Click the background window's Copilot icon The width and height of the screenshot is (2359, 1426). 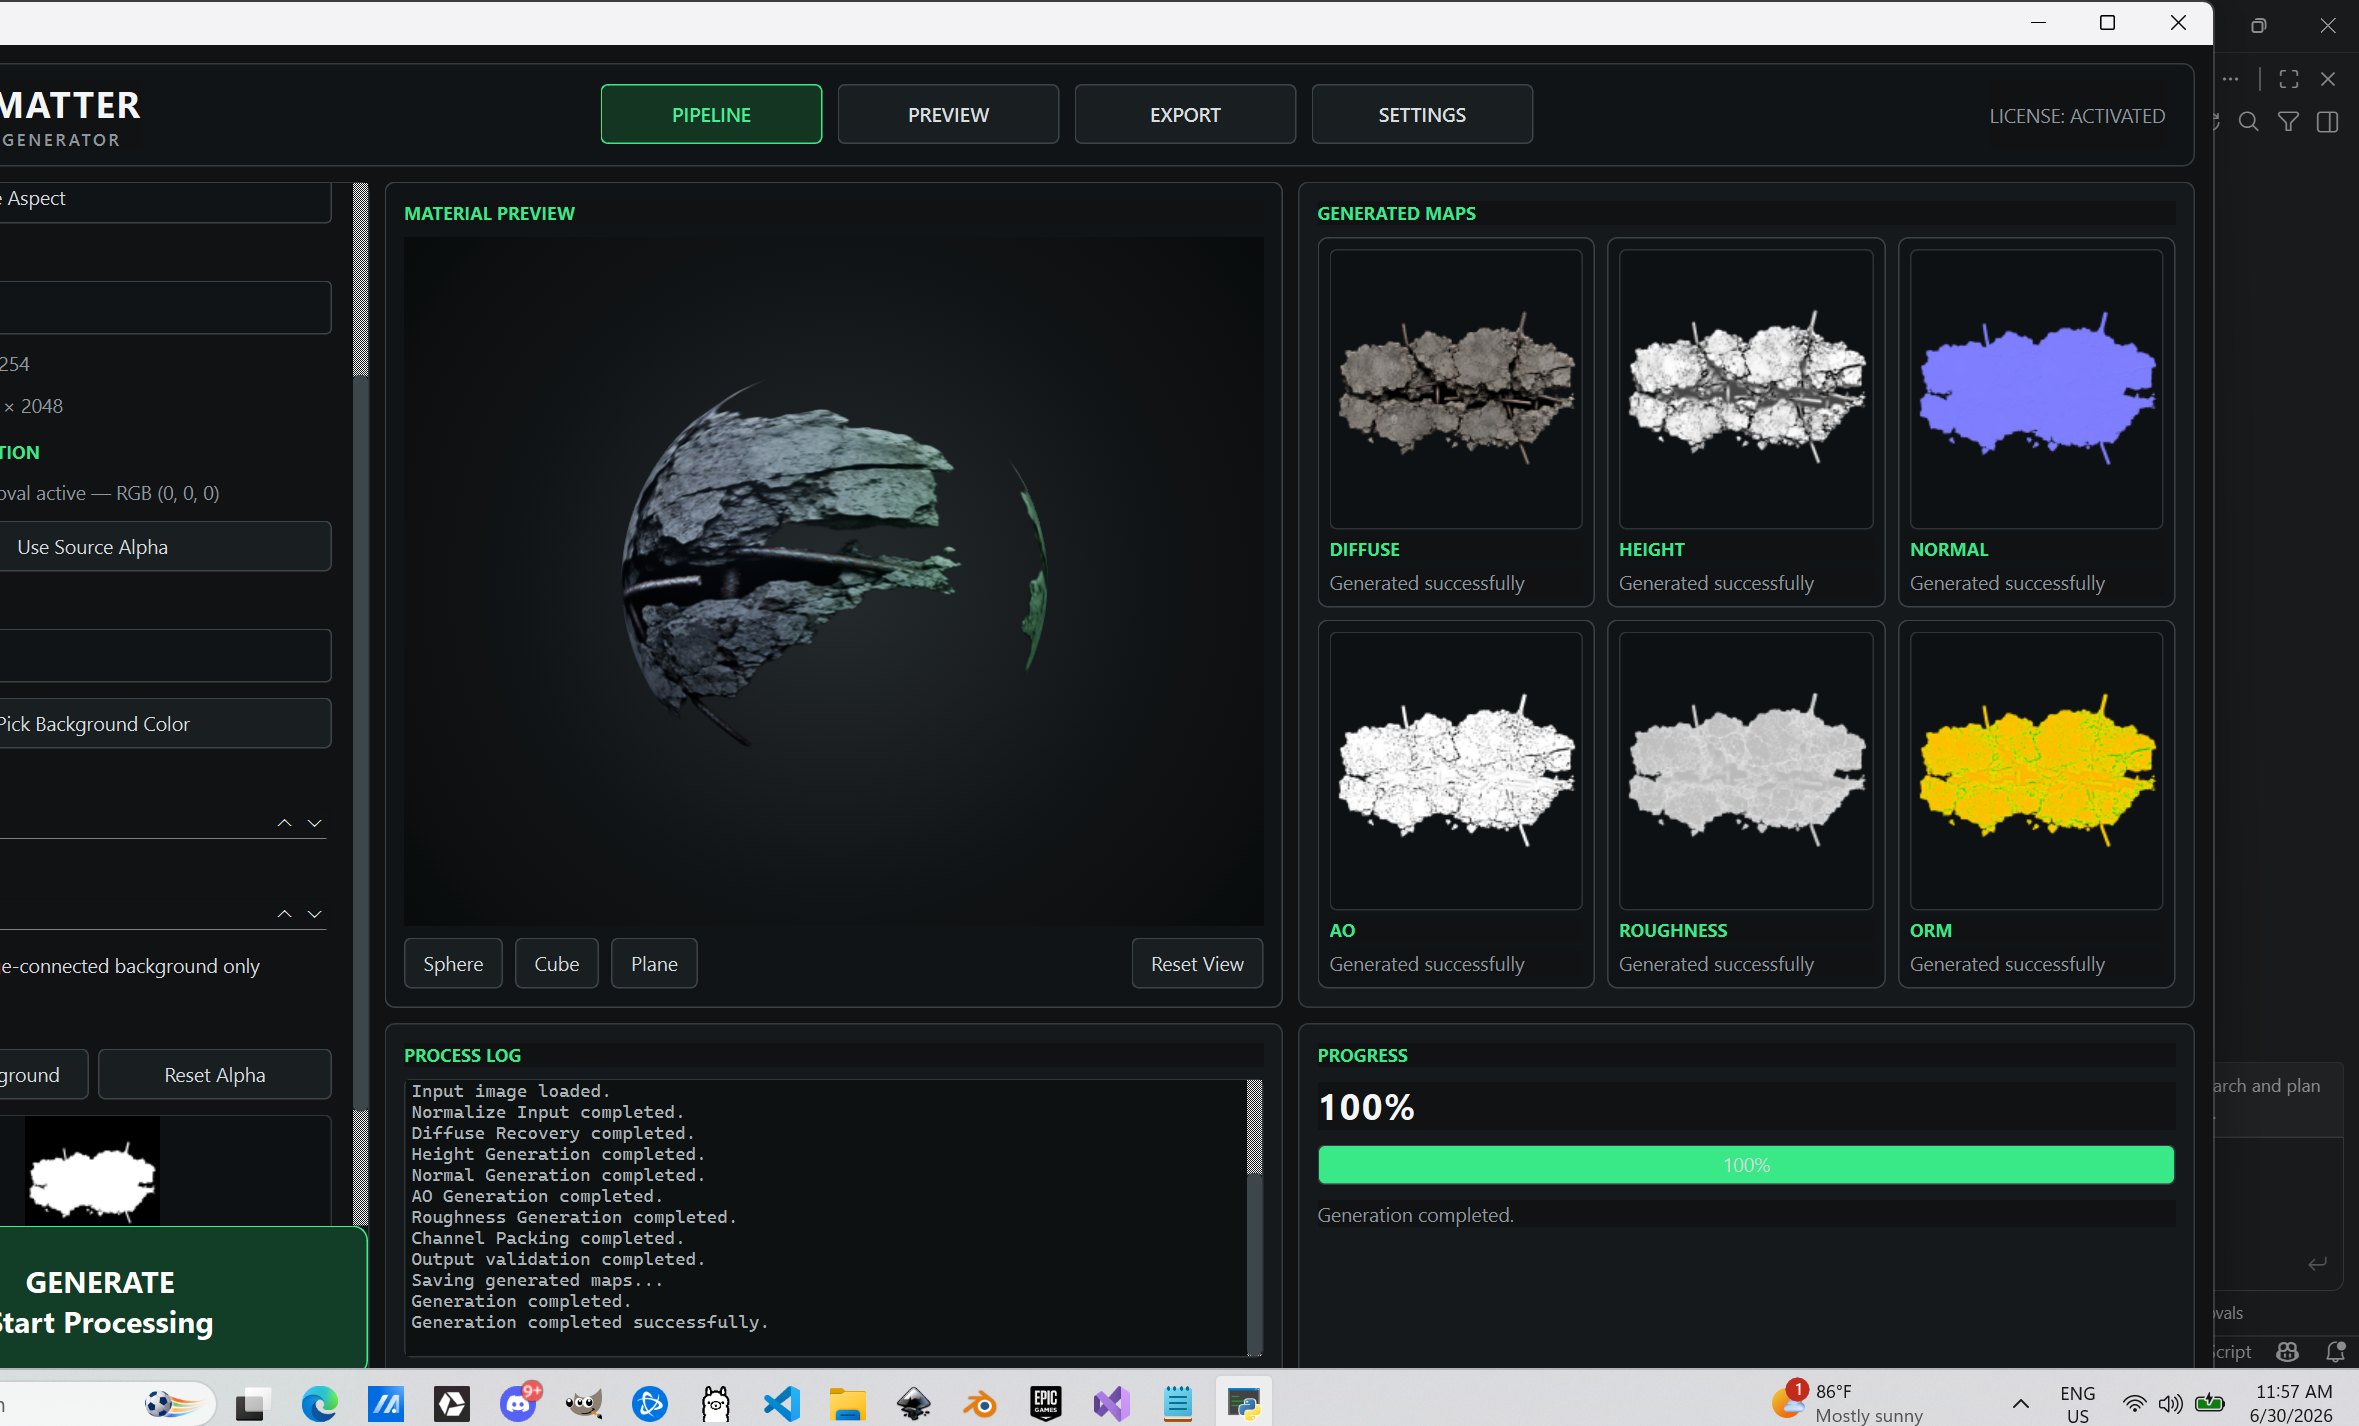(2288, 1351)
